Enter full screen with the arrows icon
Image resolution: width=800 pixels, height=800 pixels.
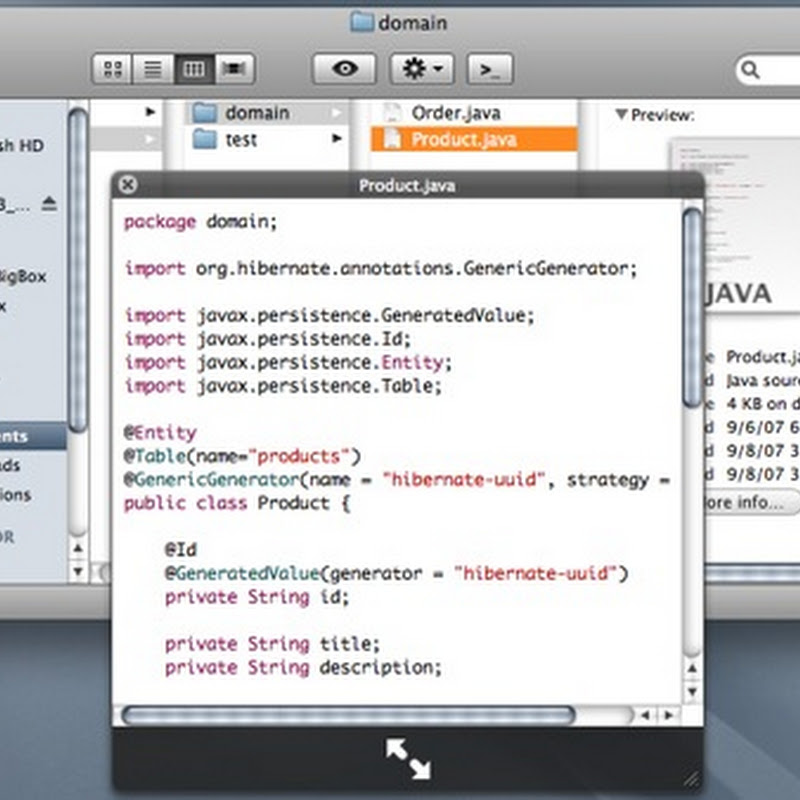(408, 758)
